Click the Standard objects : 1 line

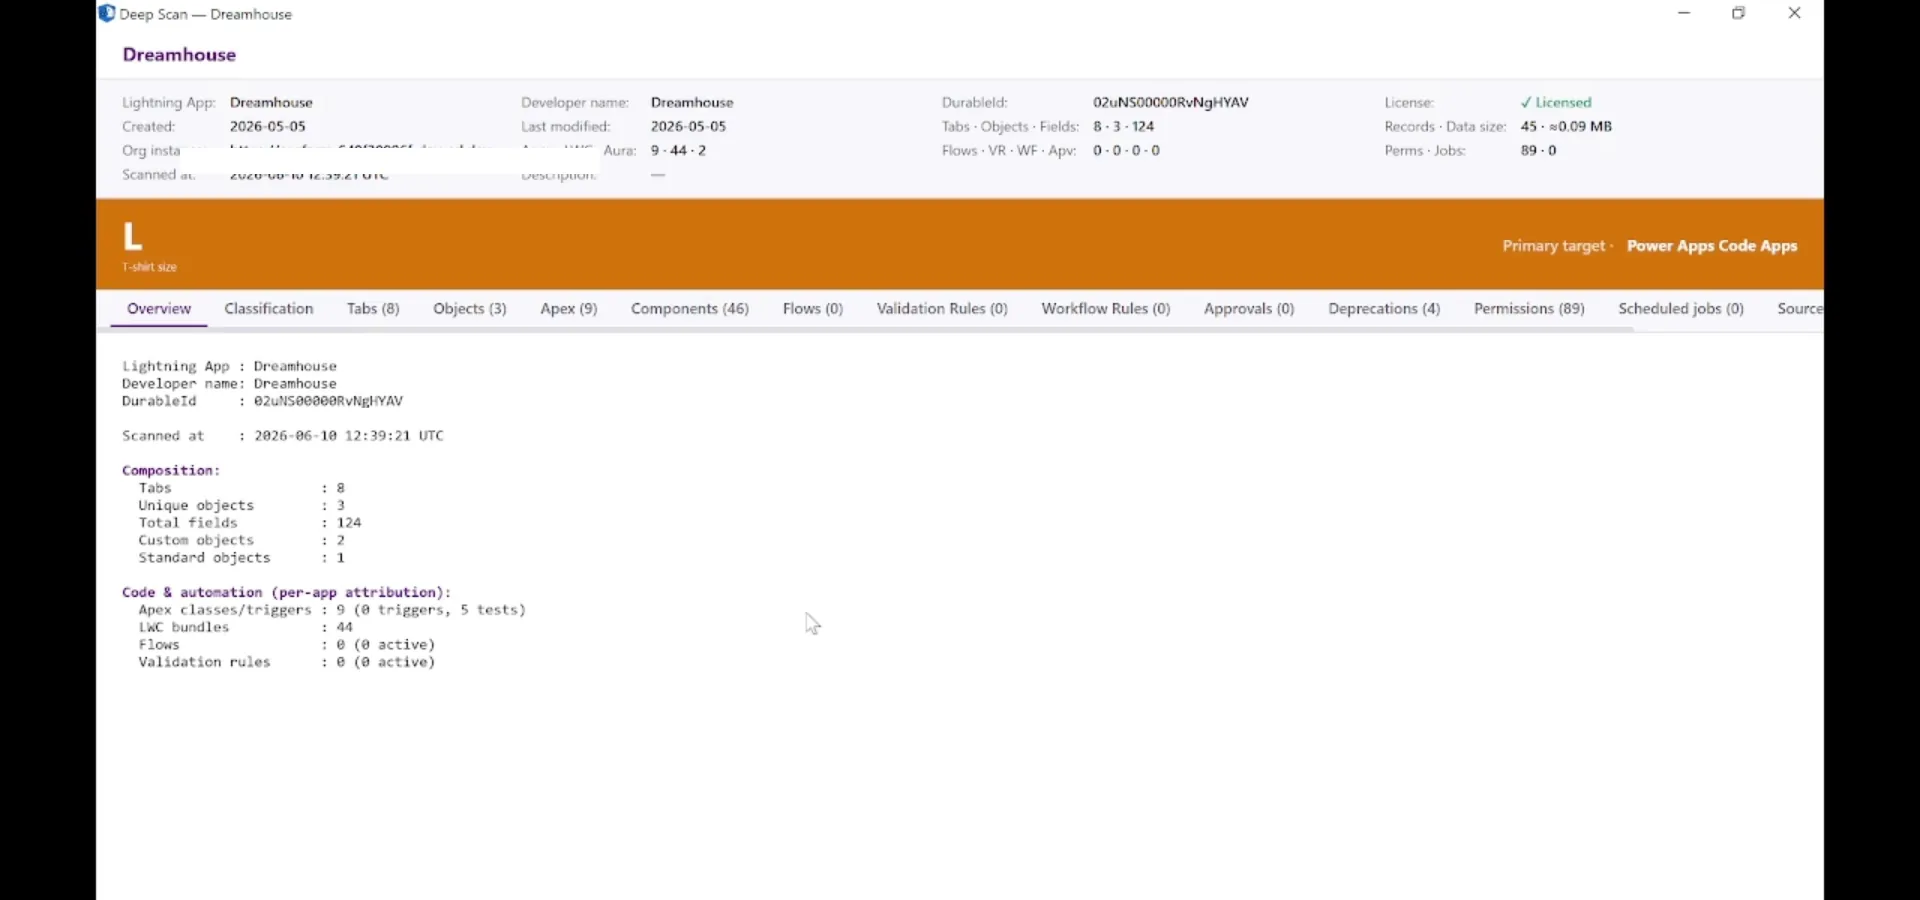[x=242, y=558]
